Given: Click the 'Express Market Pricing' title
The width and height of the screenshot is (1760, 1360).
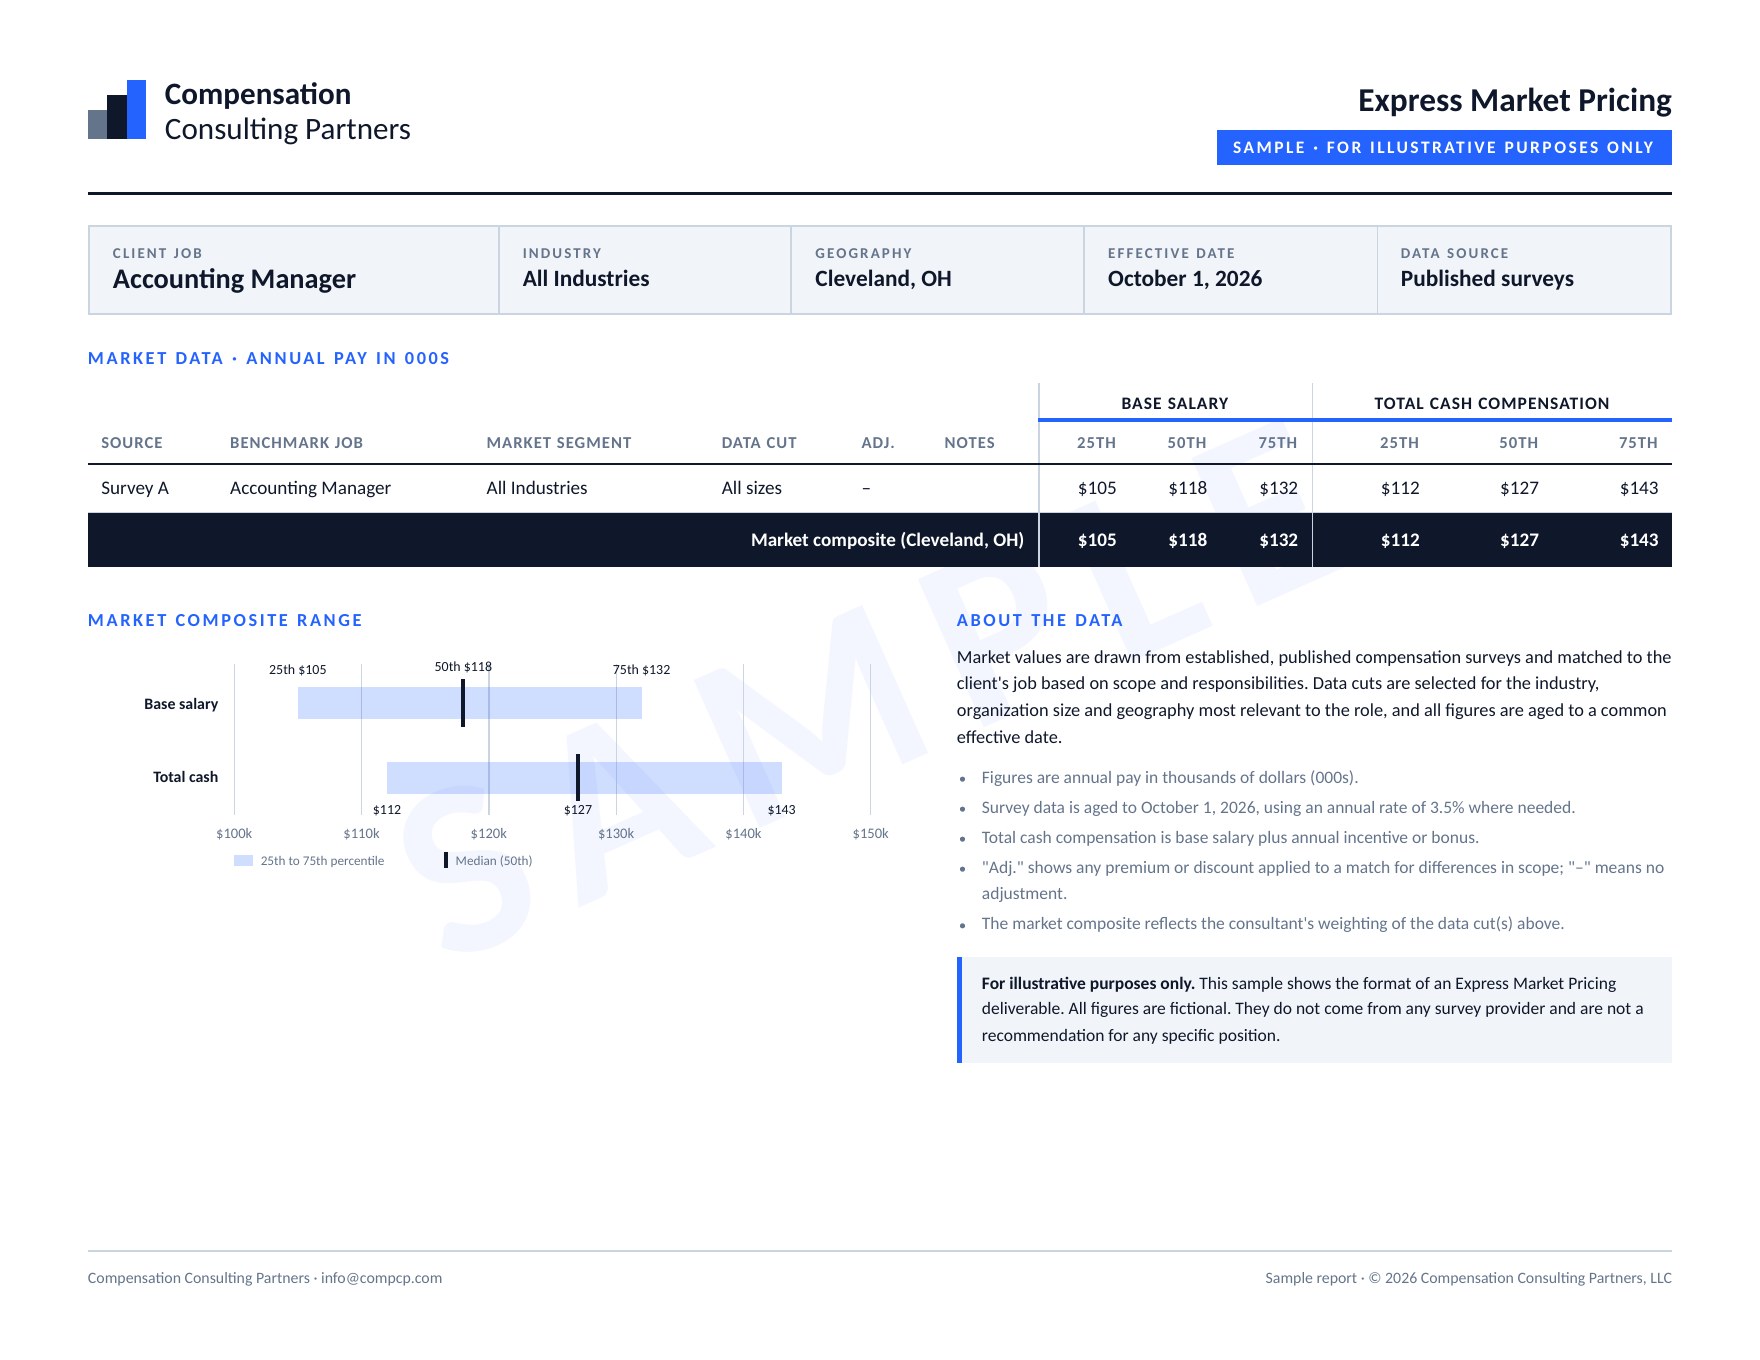Looking at the screenshot, I should pyautogui.click(x=1514, y=100).
